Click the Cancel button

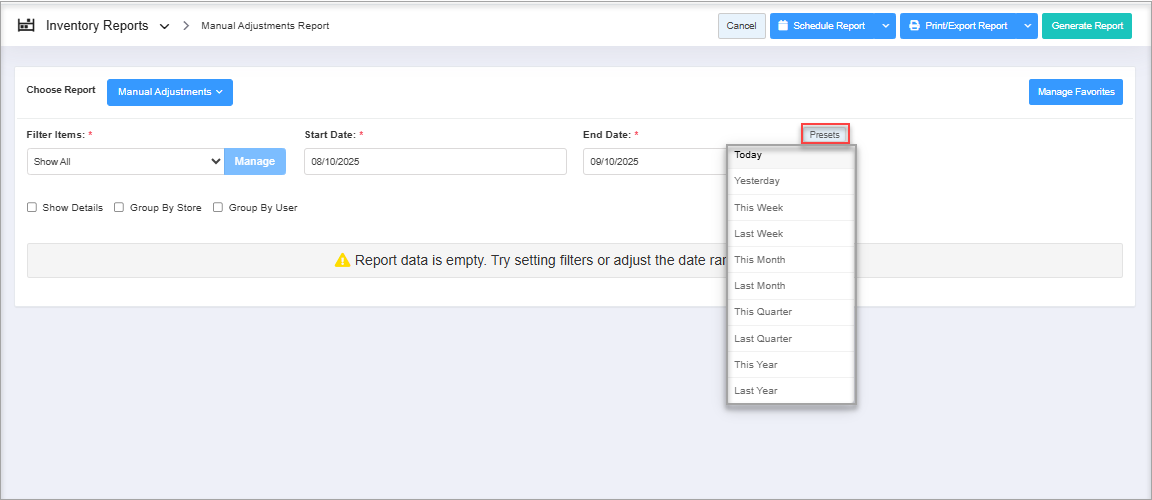[741, 26]
